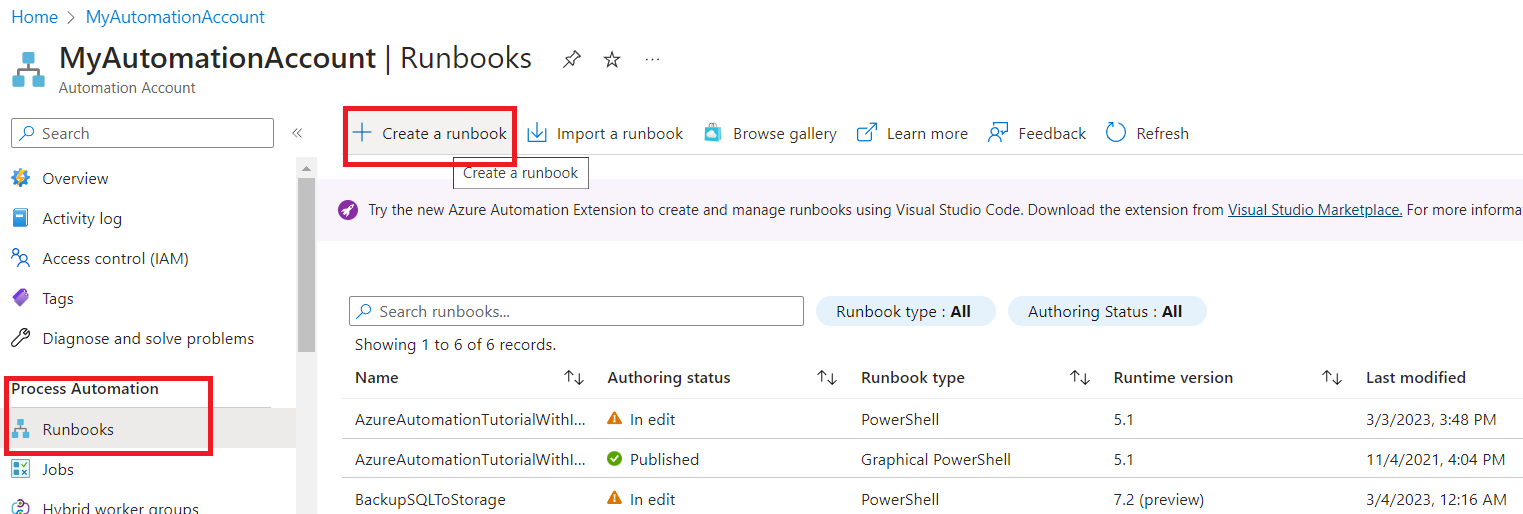Click MyAutomationAccount breadcrumb link
Screen dimensions: 1523x514
175,17
